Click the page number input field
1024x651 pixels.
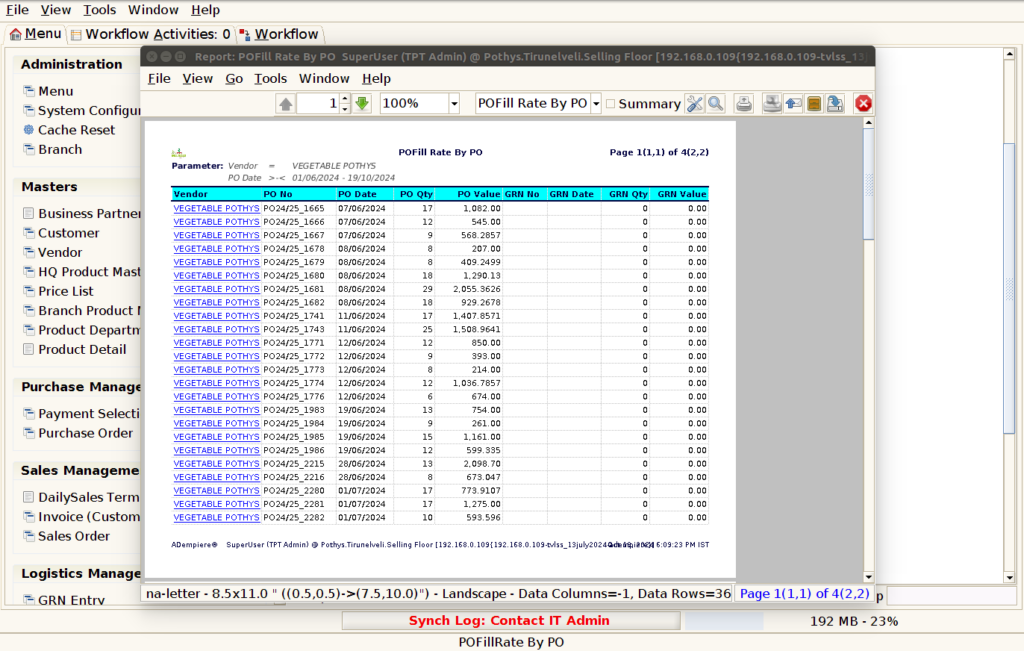pos(319,103)
